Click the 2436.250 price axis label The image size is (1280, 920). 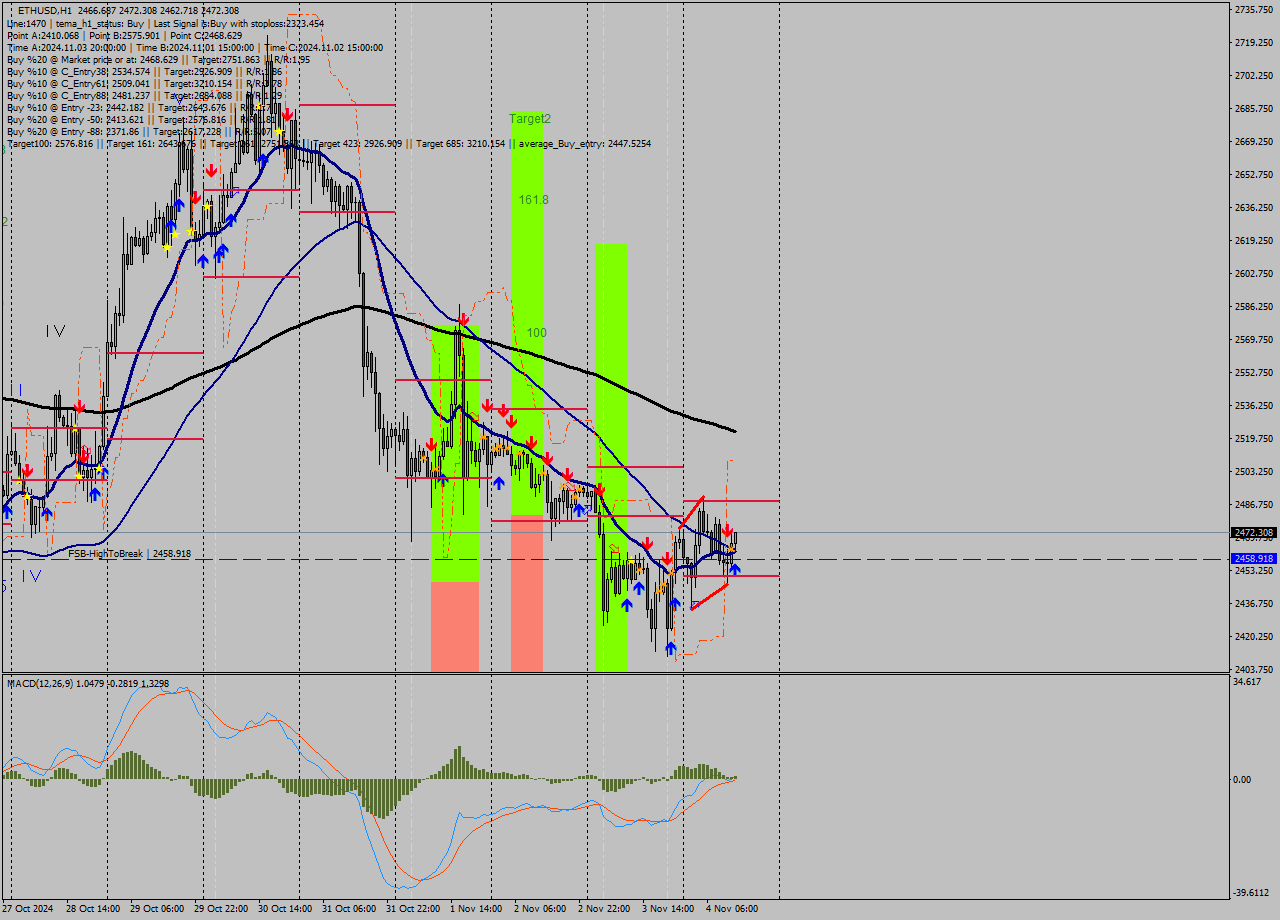pos(1253,603)
